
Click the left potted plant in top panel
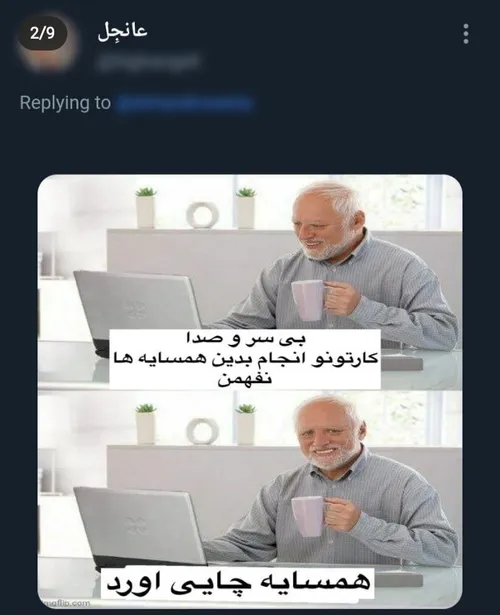pos(145,207)
